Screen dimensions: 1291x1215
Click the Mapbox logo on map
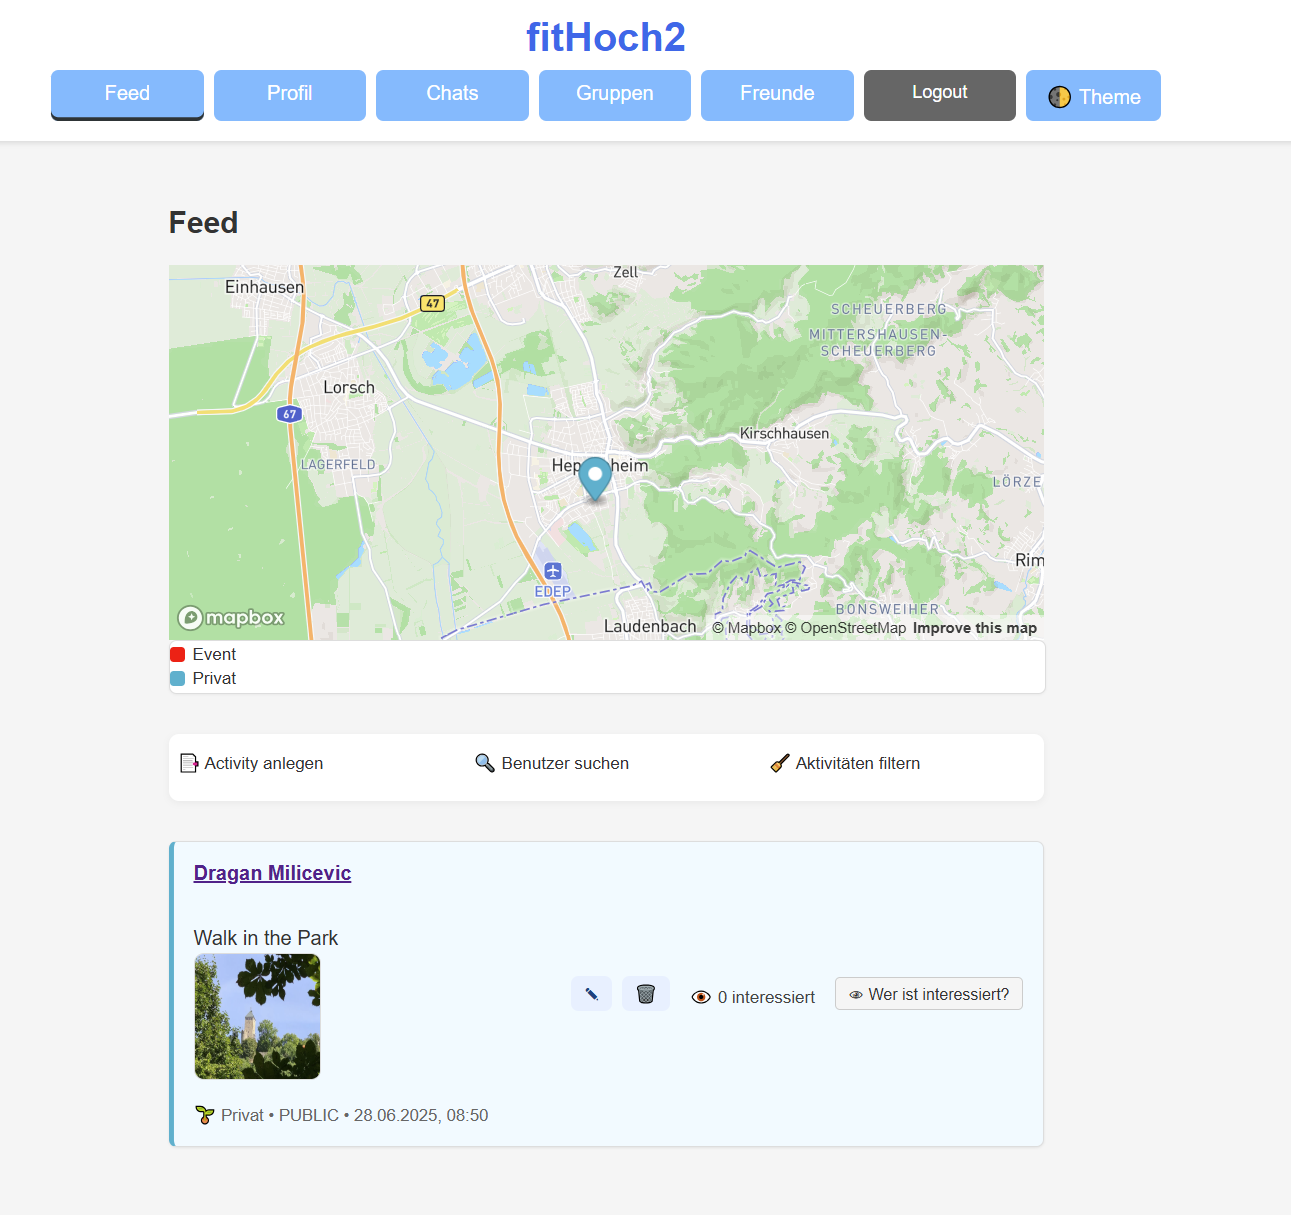click(x=231, y=618)
